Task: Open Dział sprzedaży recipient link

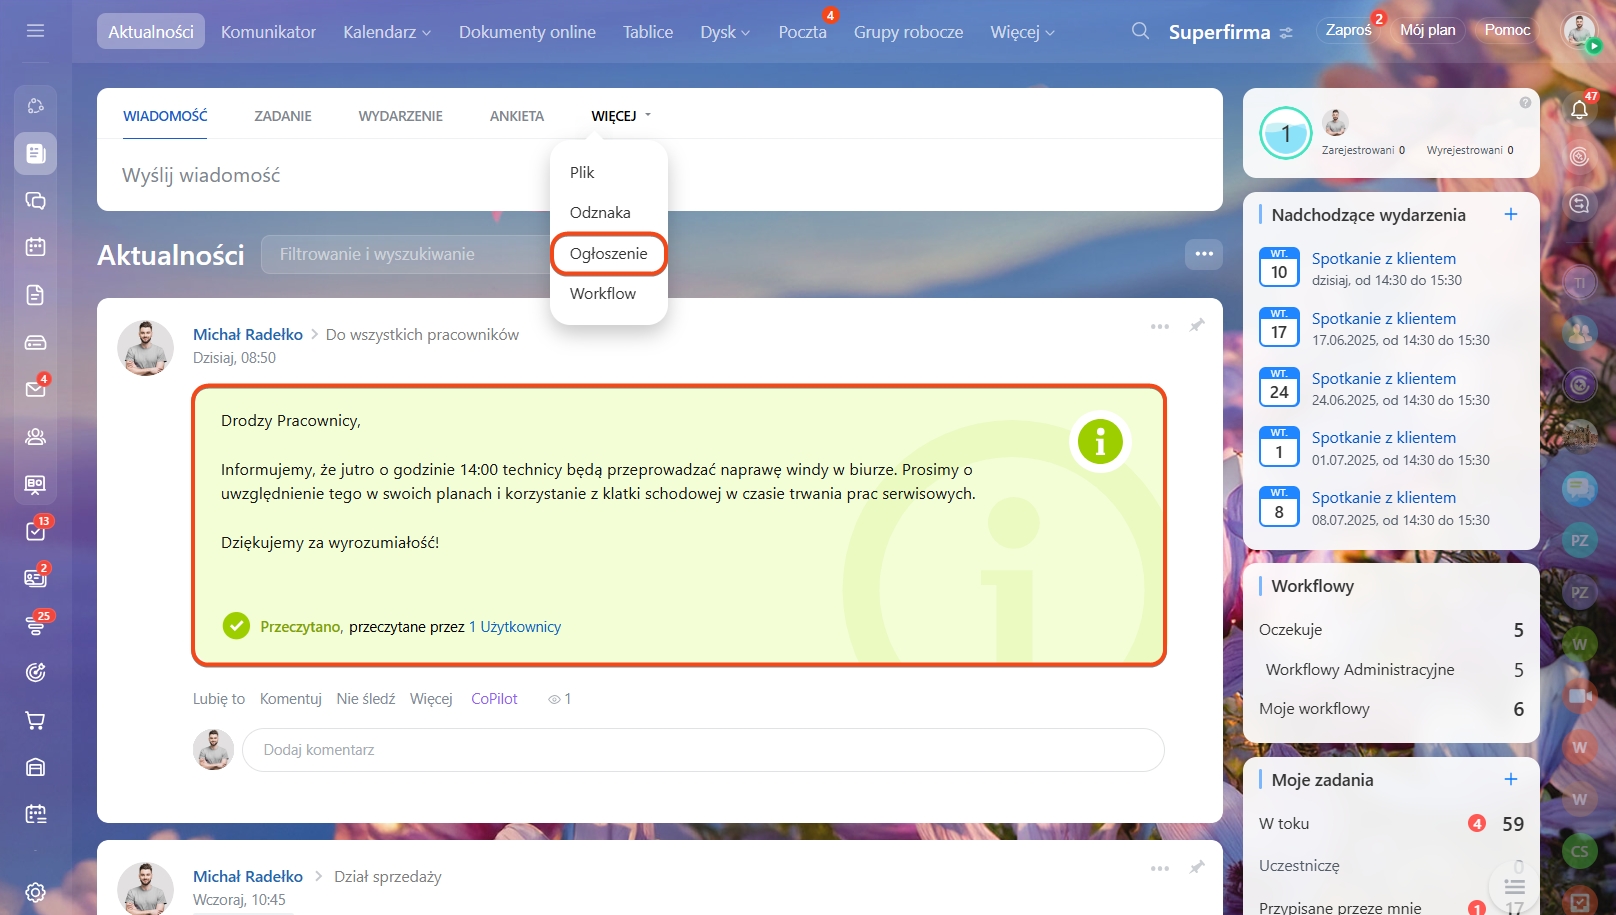Action: [388, 877]
